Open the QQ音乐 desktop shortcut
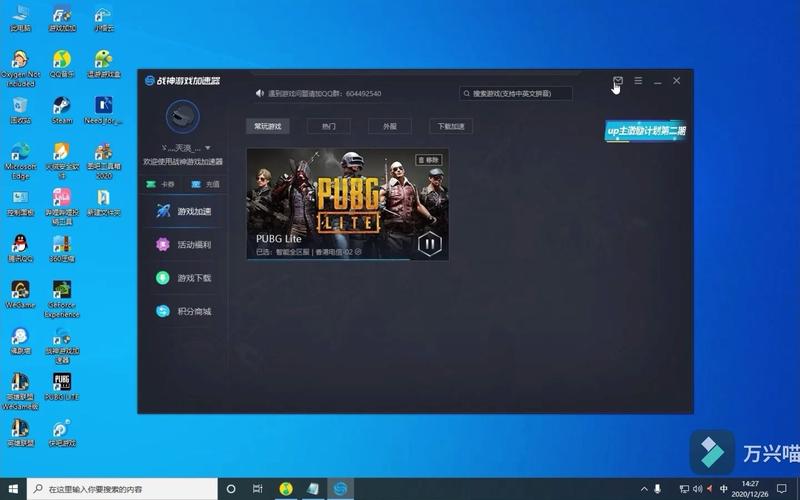Image resolution: width=800 pixels, height=500 pixels. coord(62,64)
